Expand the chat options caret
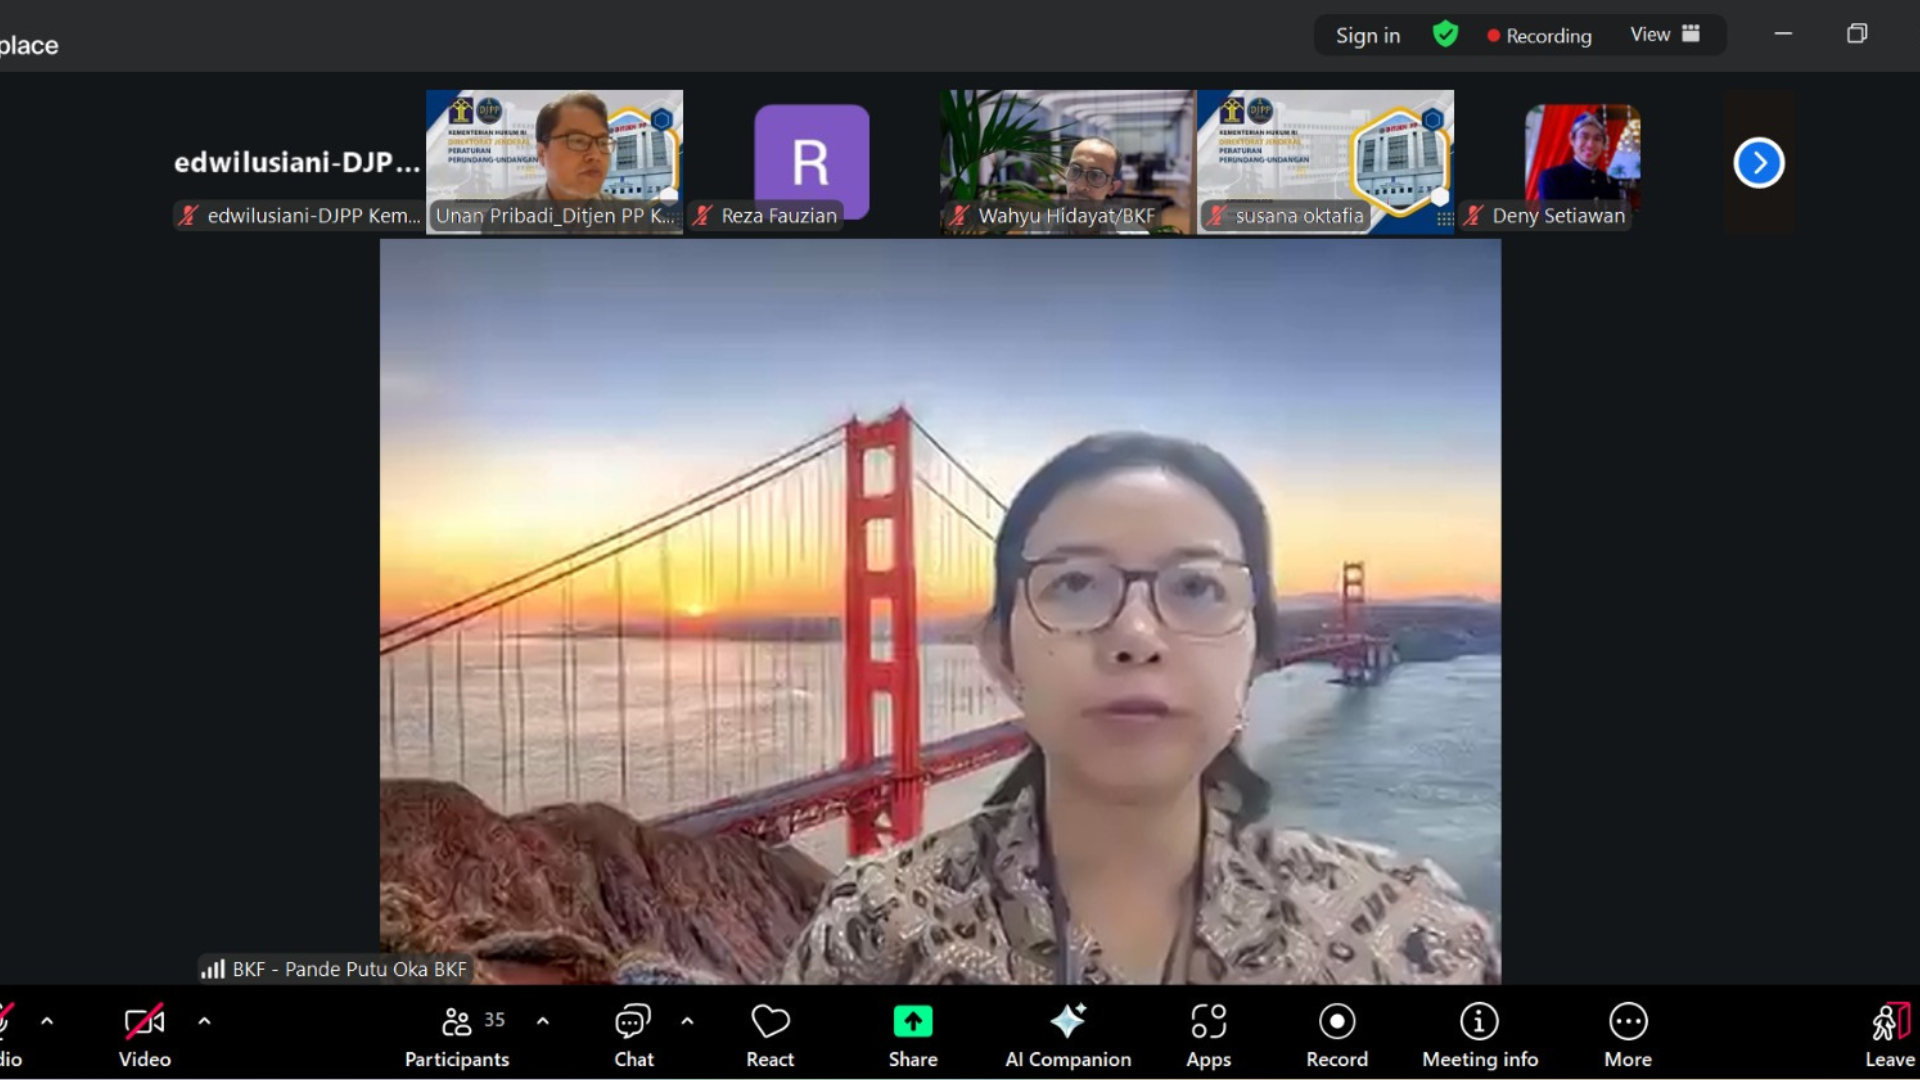Screen dimensions: 1920x1080 (687, 1021)
